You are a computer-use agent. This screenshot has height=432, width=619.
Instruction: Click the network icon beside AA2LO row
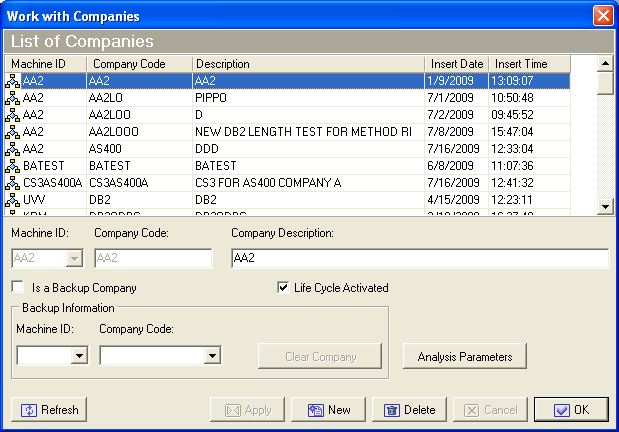pos(12,99)
